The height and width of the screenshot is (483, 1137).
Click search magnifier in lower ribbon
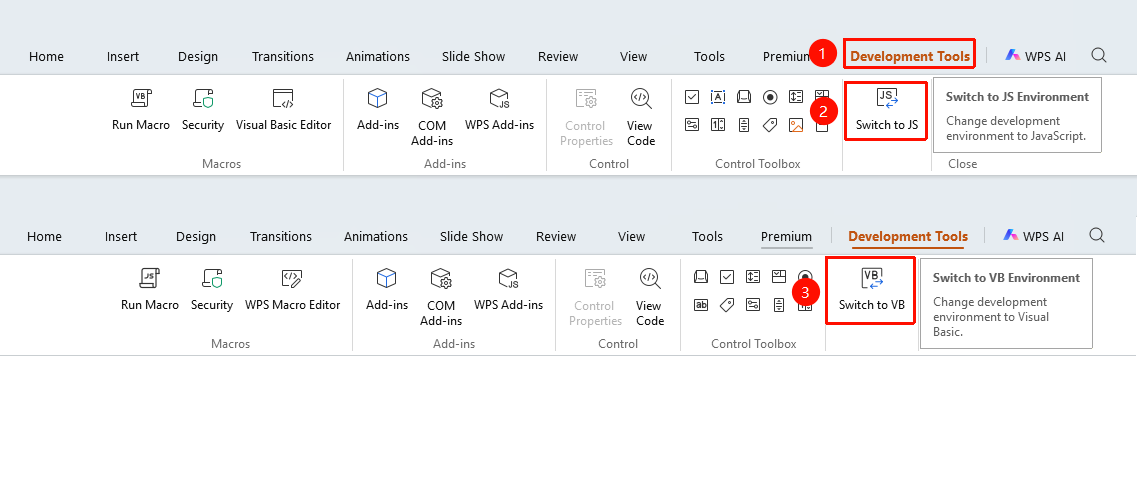[1097, 235]
